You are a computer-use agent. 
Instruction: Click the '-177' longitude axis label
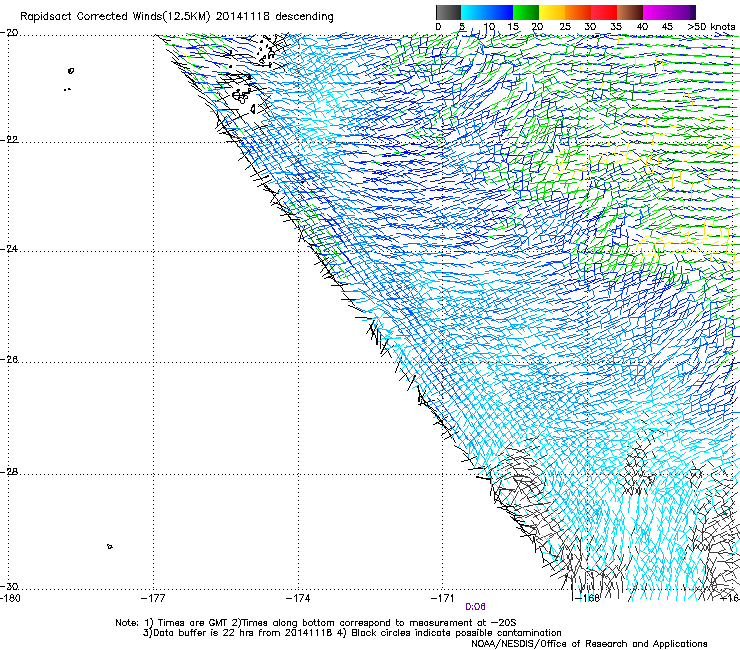pos(153,599)
